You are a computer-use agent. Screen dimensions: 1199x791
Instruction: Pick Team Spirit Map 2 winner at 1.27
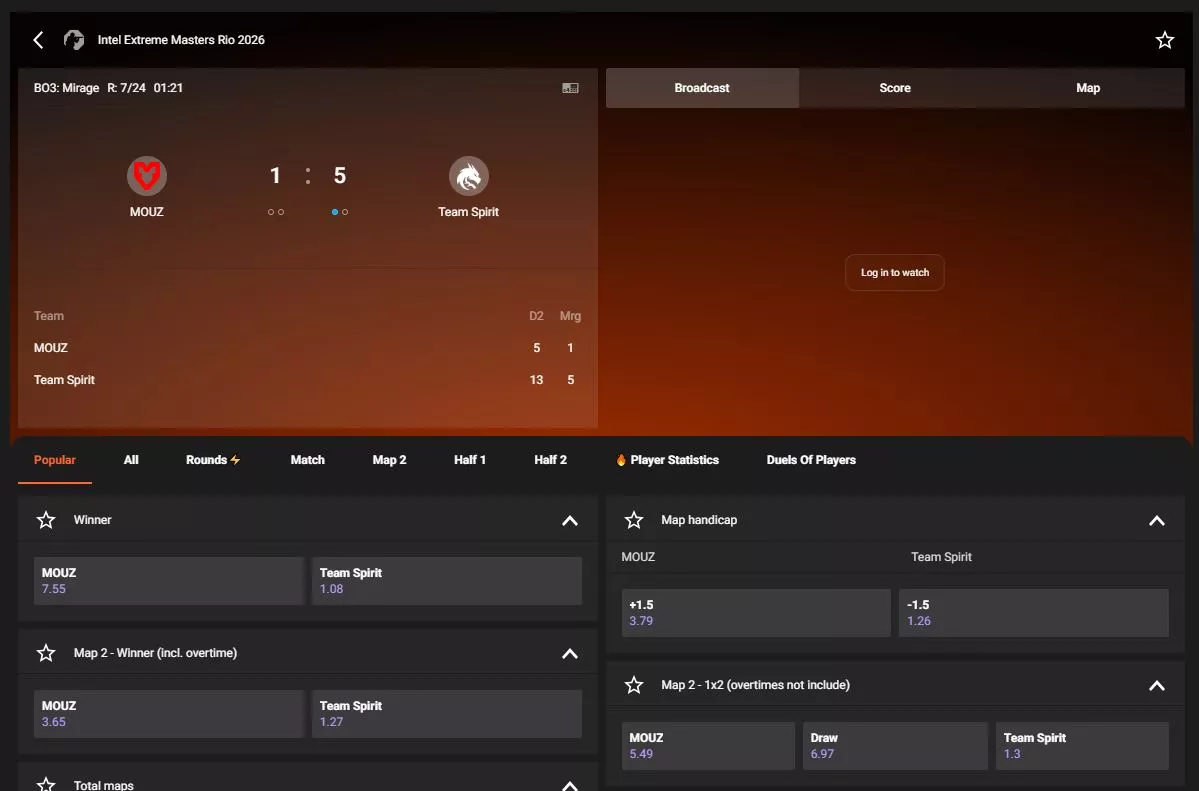447,714
